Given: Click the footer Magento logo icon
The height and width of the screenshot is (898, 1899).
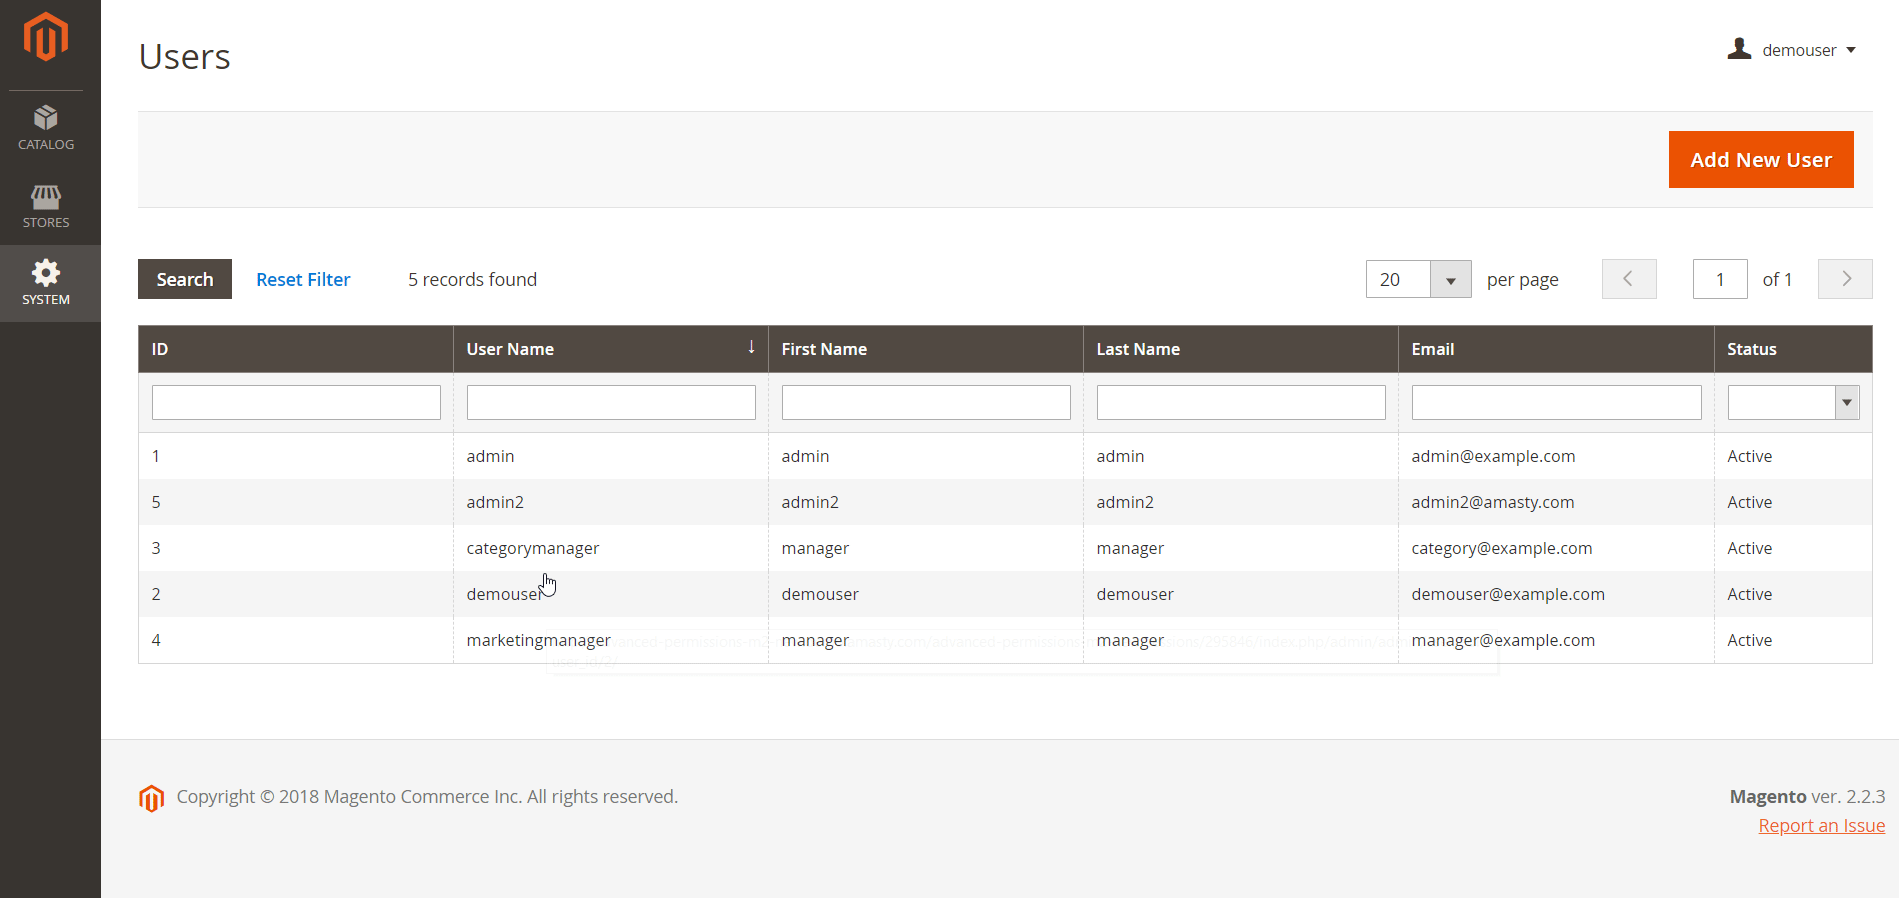Looking at the screenshot, I should point(151,798).
